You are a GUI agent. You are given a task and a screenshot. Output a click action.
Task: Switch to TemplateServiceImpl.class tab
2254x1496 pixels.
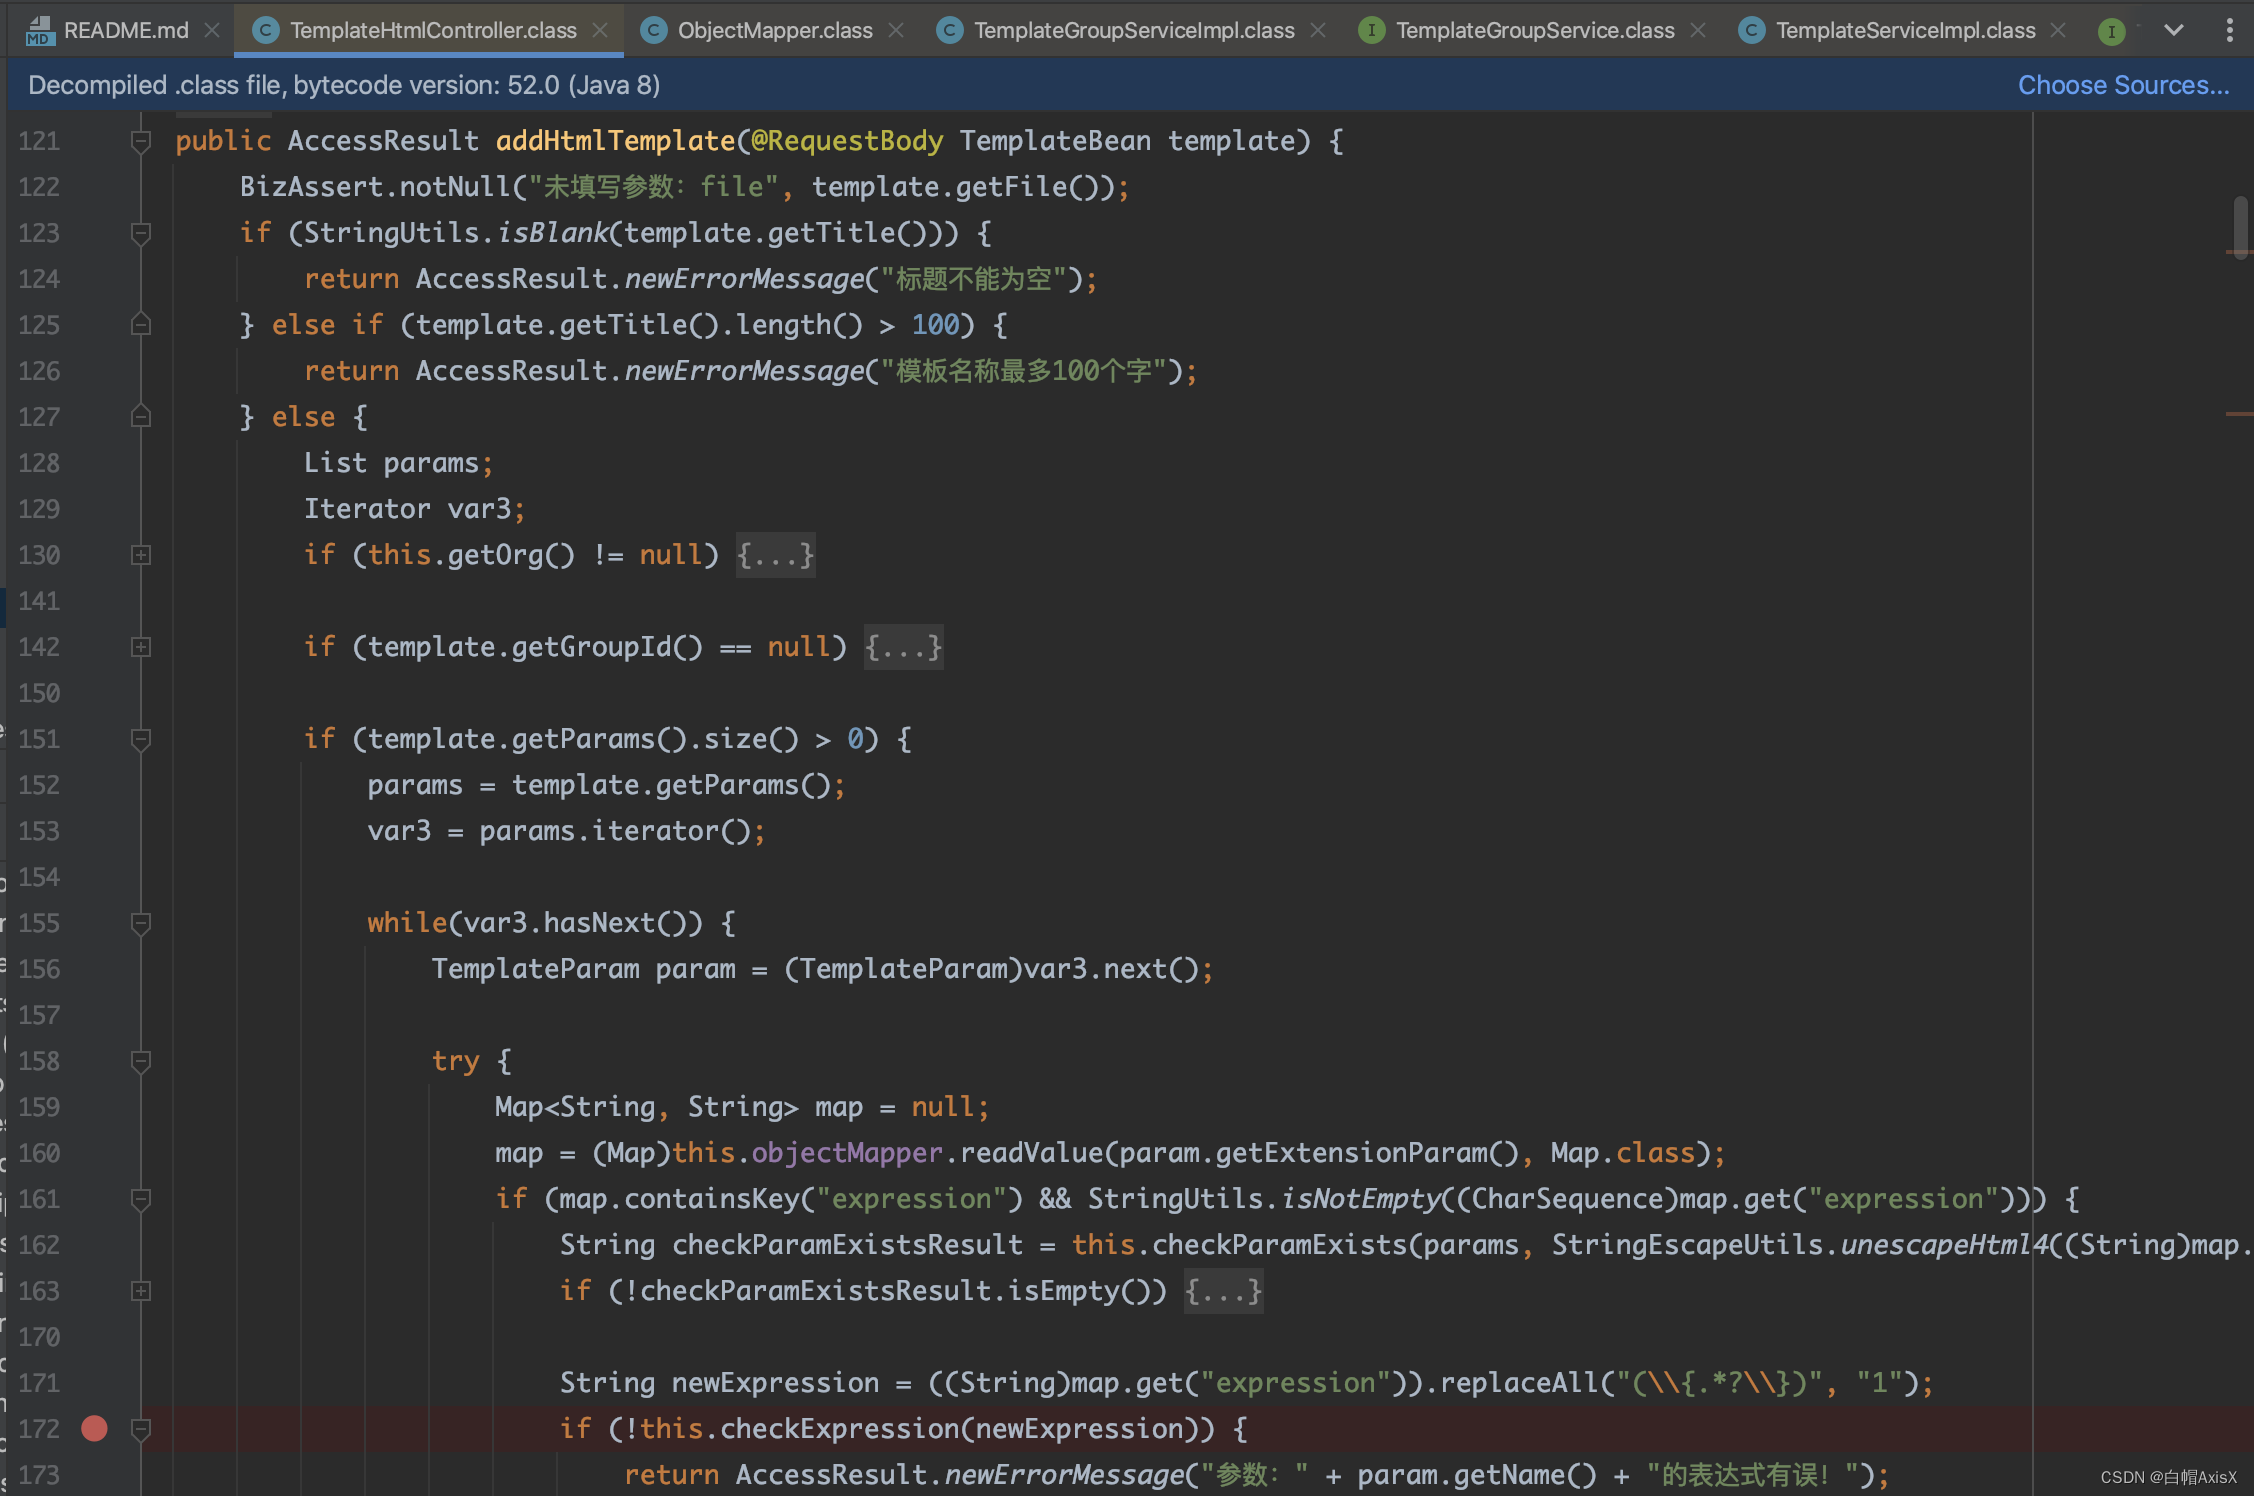point(1904,30)
